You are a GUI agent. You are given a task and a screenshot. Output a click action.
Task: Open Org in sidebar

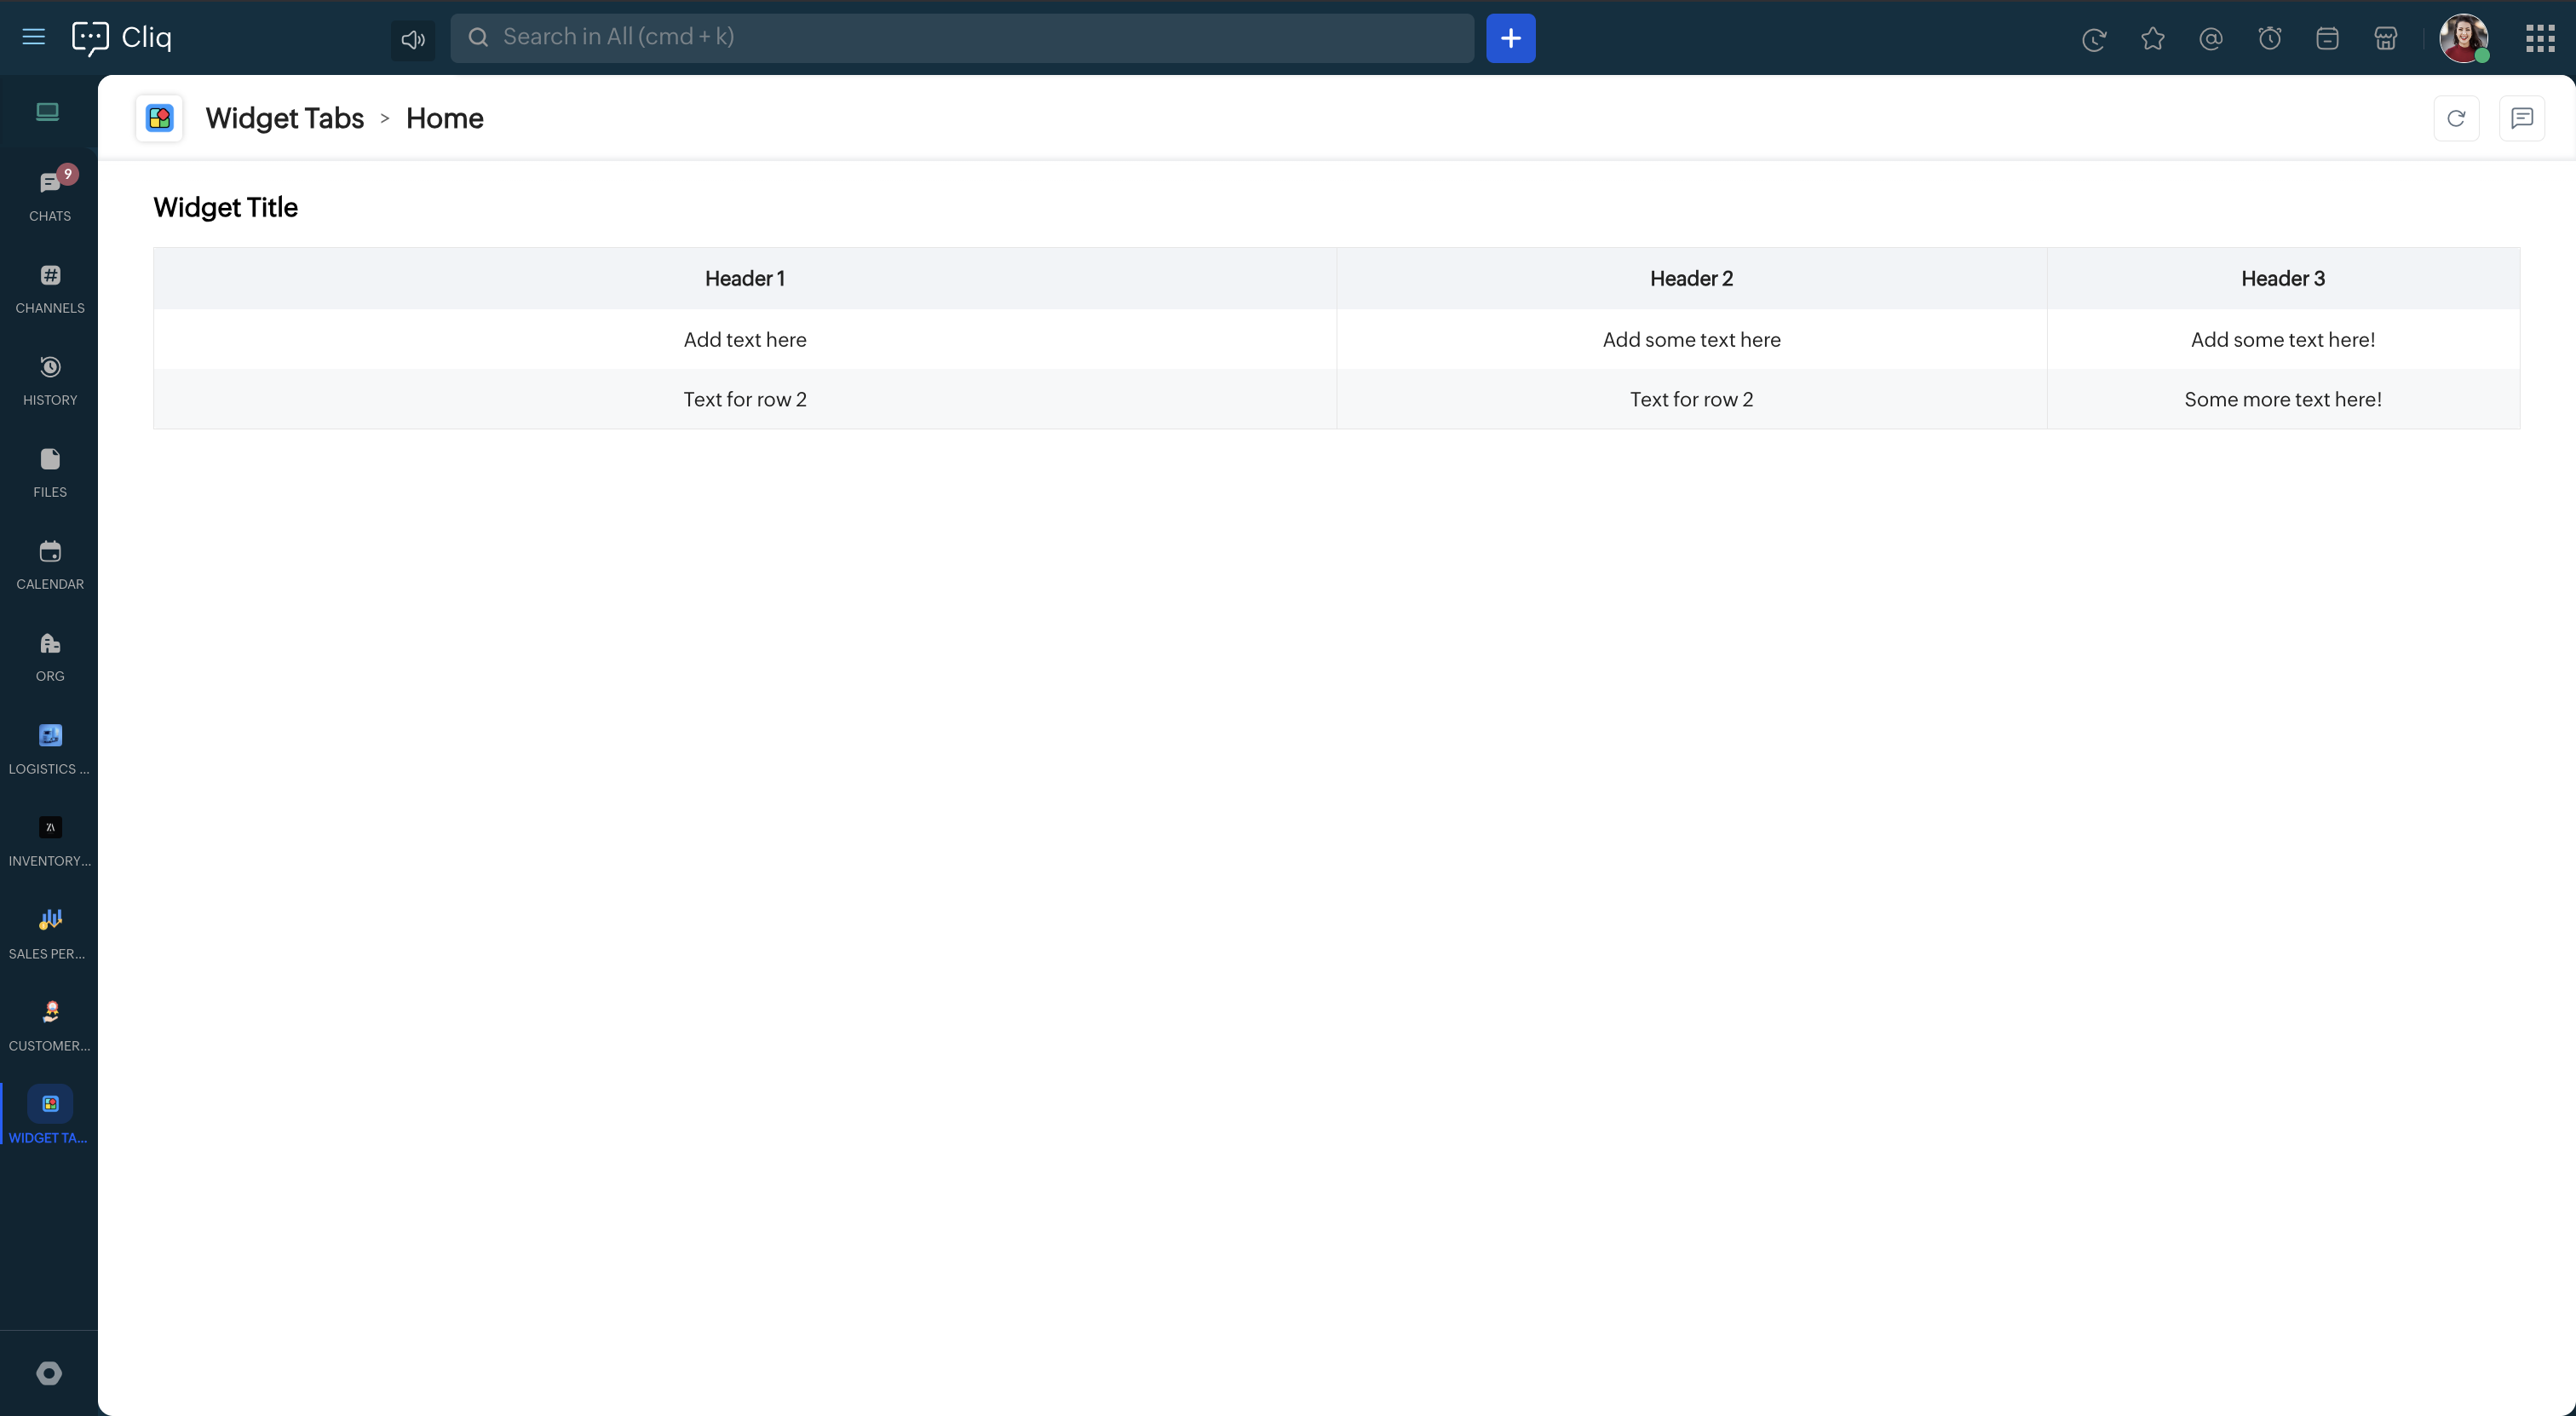tap(50, 656)
